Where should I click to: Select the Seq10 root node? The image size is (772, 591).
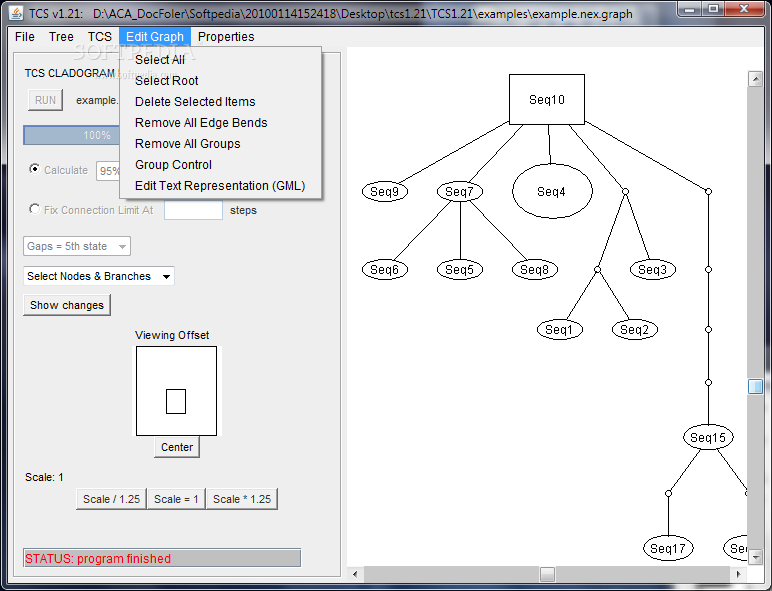tap(547, 99)
